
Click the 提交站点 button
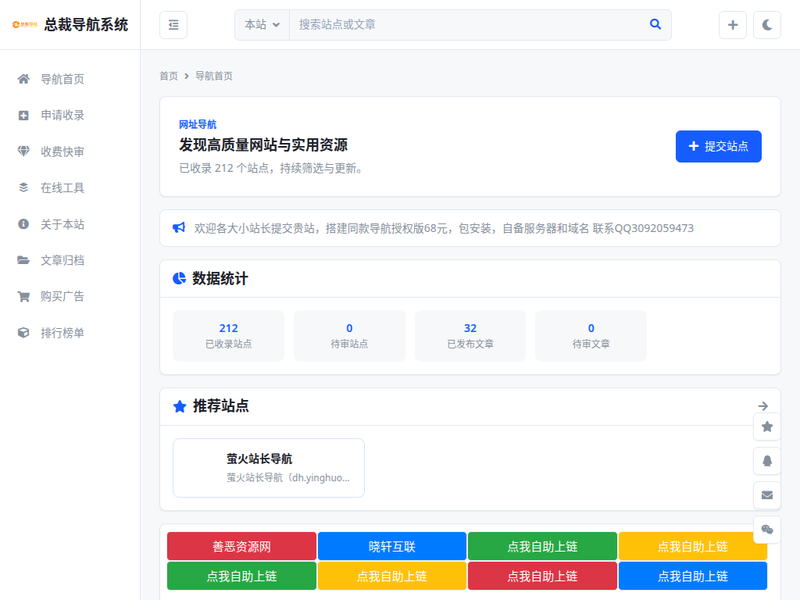[718, 146]
